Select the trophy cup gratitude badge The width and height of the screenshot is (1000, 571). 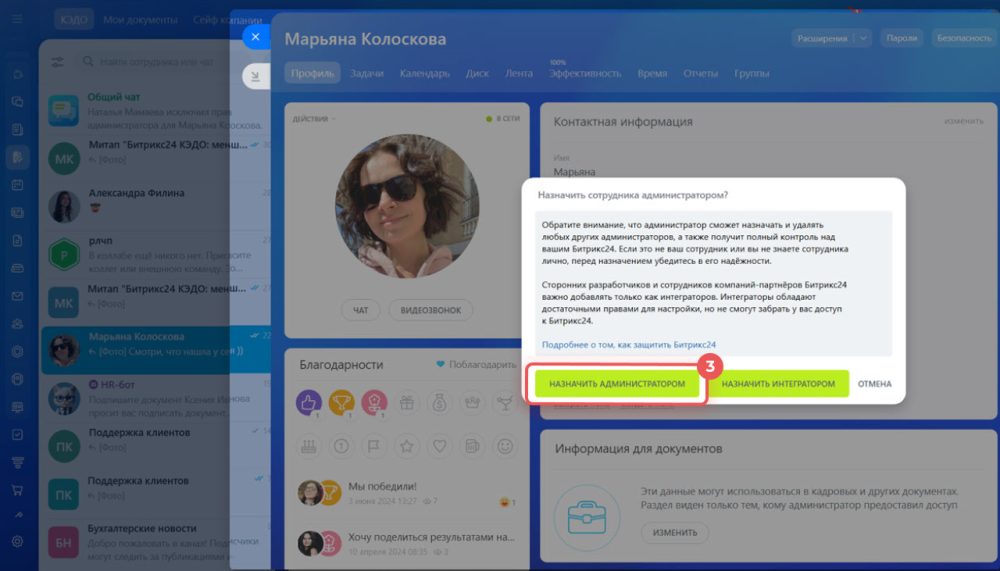pos(341,403)
